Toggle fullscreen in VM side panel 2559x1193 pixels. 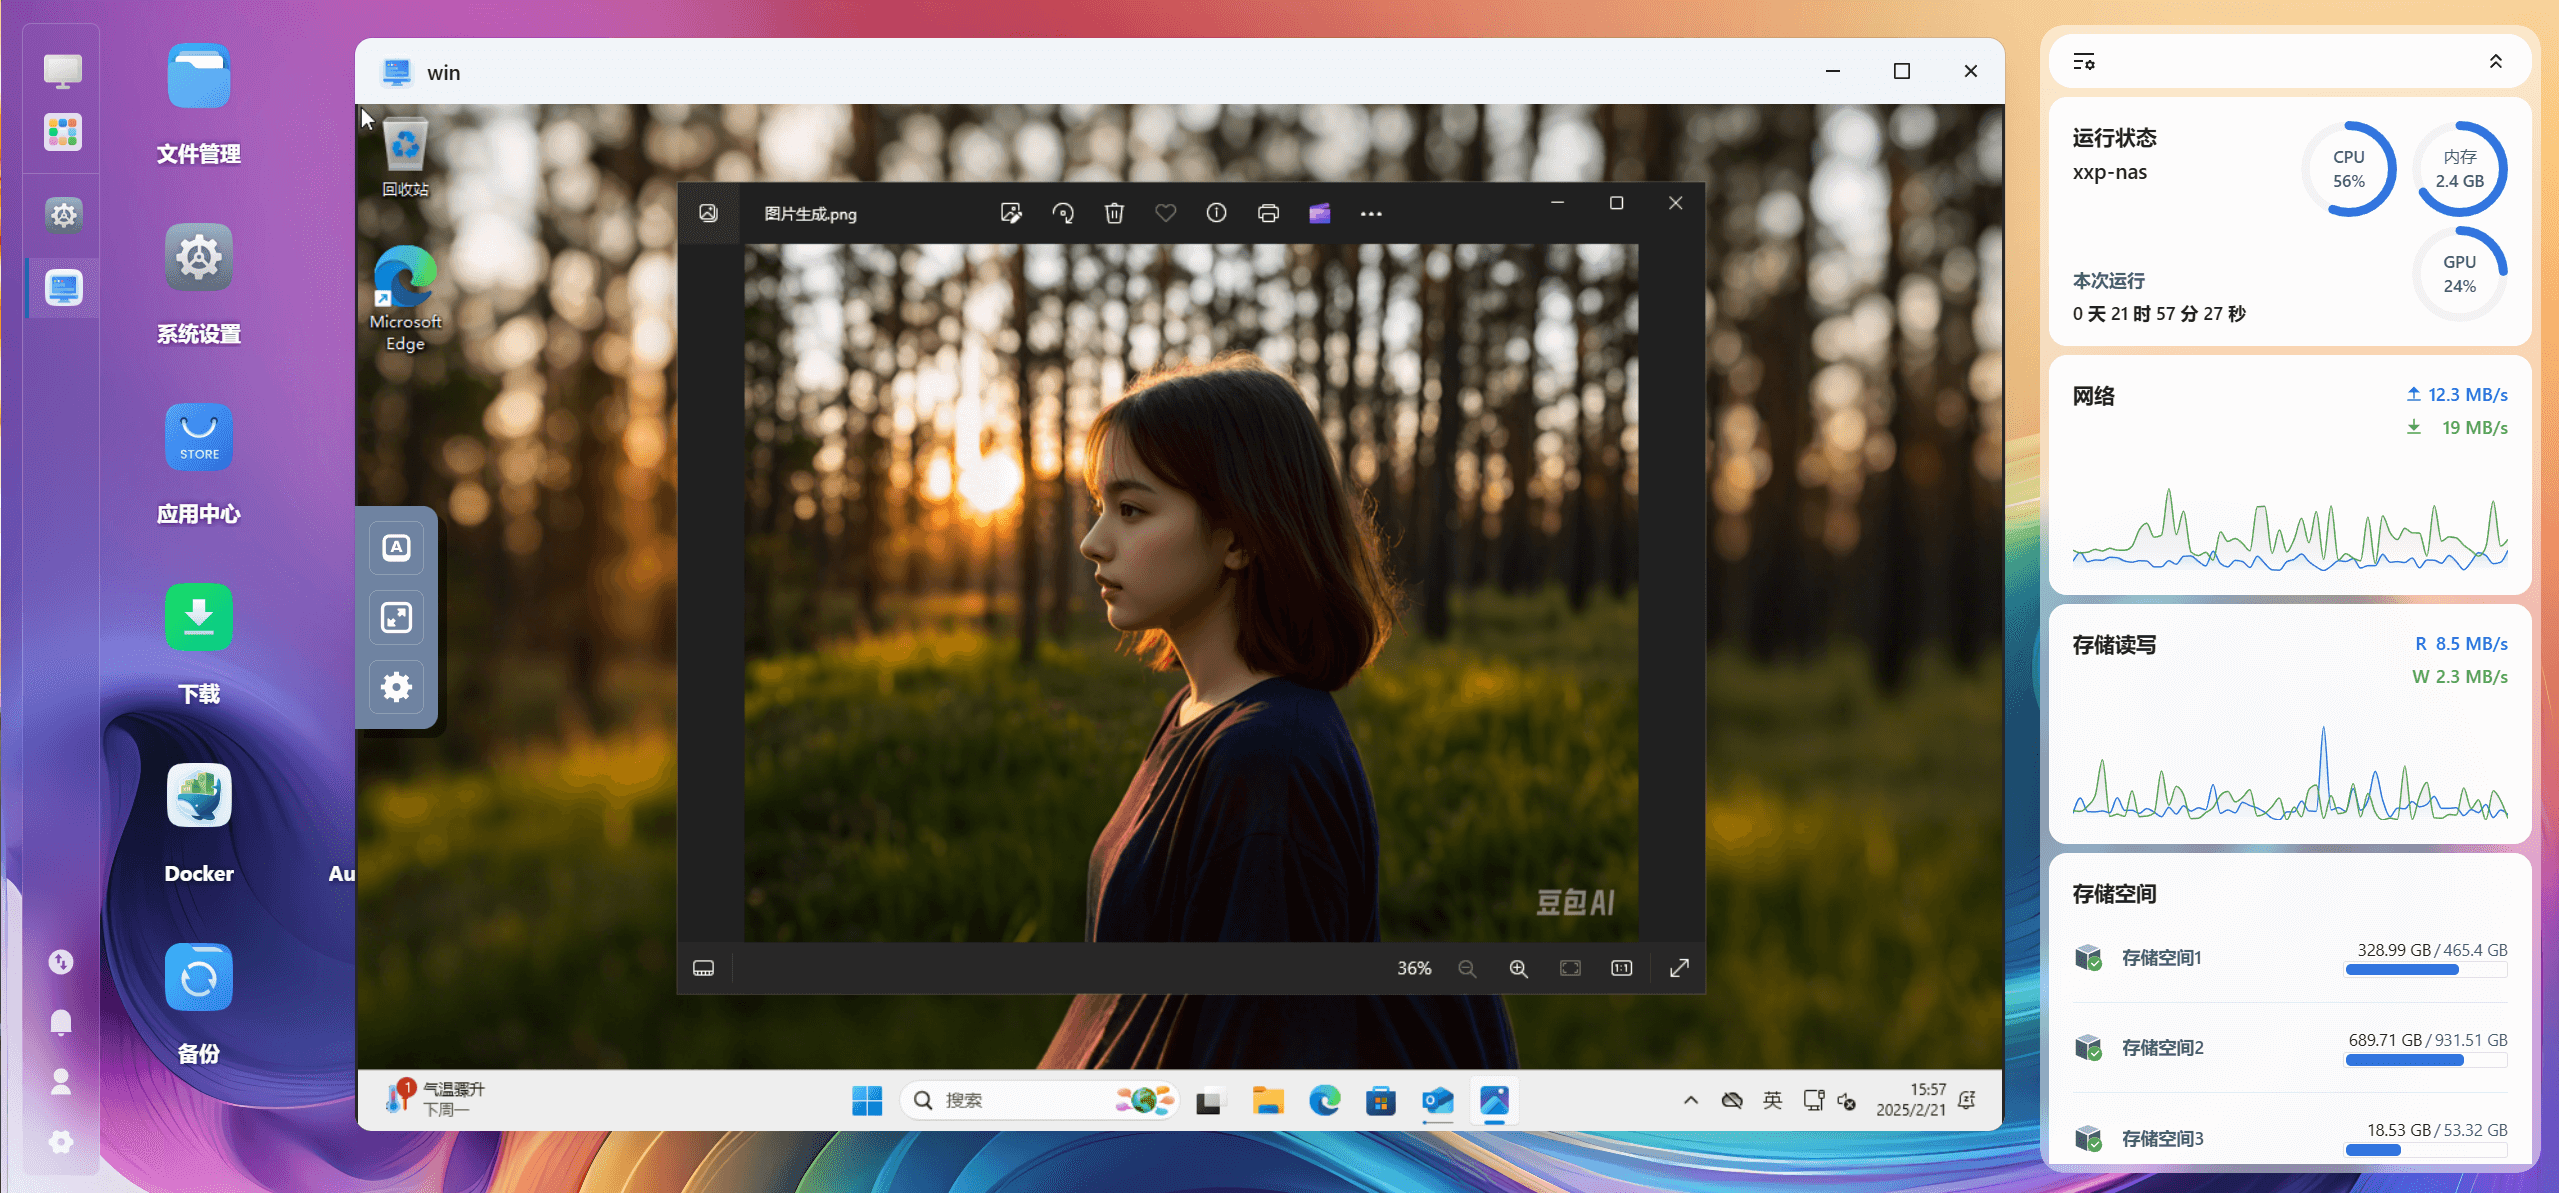396,617
